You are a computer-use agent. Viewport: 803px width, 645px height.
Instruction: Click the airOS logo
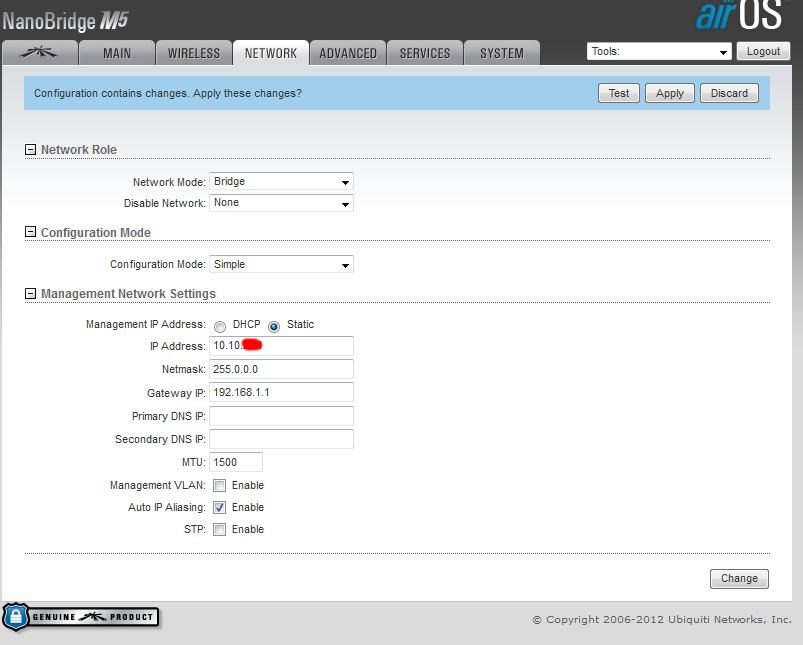[x=739, y=15]
